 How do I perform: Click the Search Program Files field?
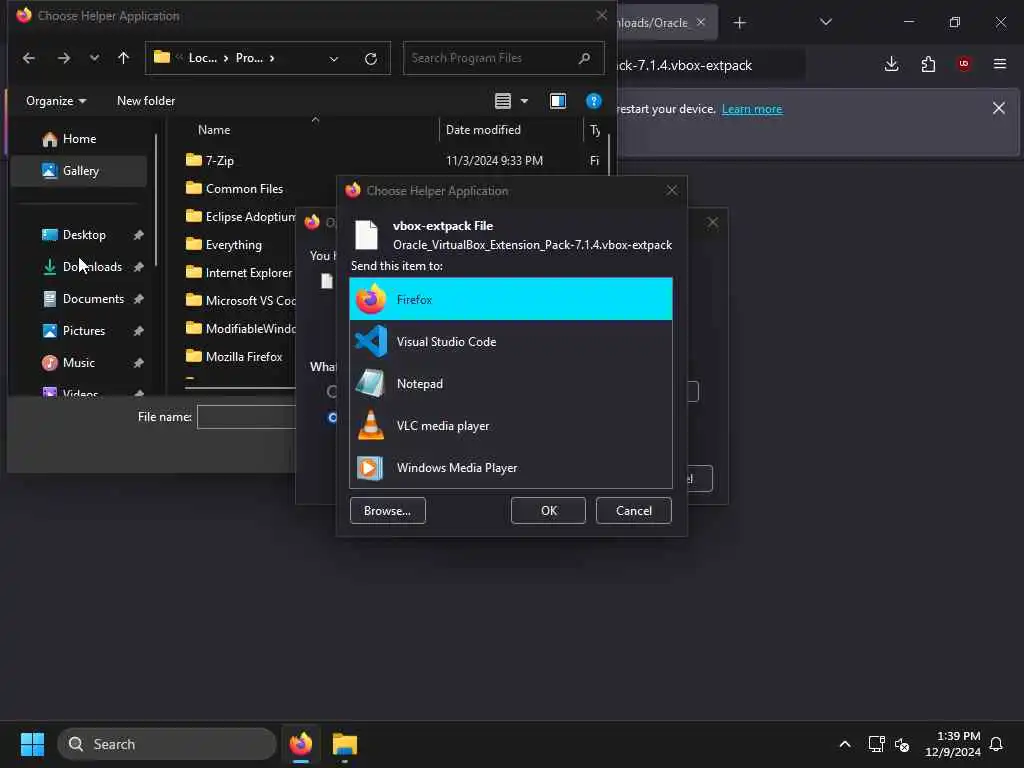[503, 58]
